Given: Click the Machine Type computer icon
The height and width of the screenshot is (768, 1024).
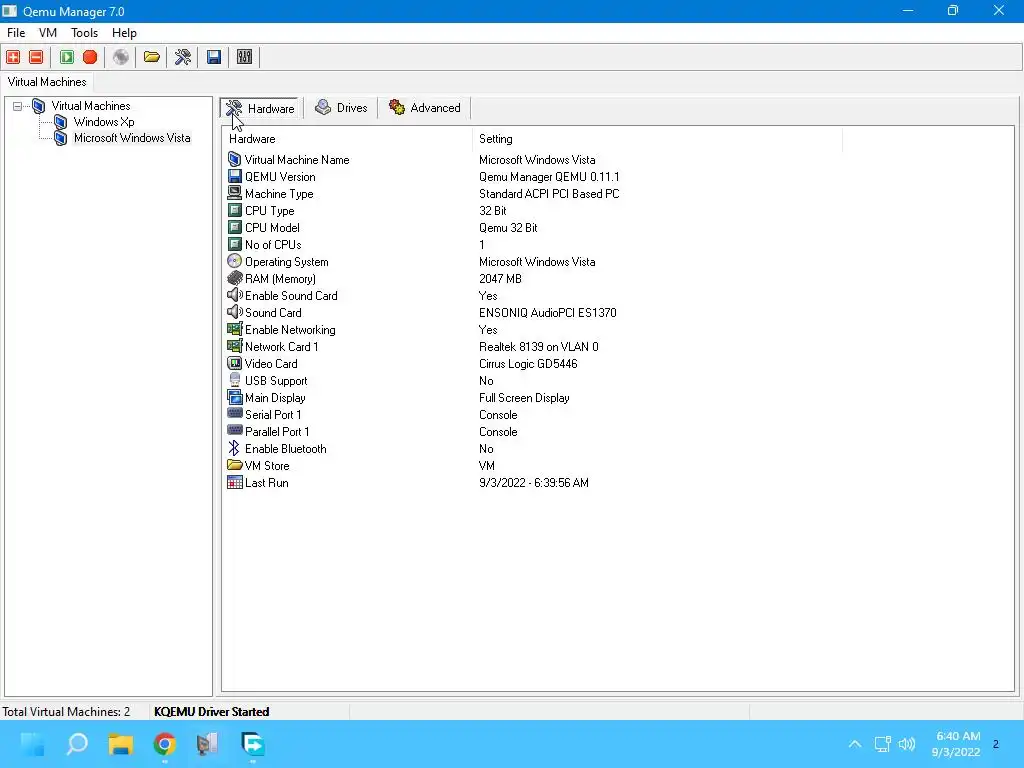Looking at the screenshot, I should point(234,193).
